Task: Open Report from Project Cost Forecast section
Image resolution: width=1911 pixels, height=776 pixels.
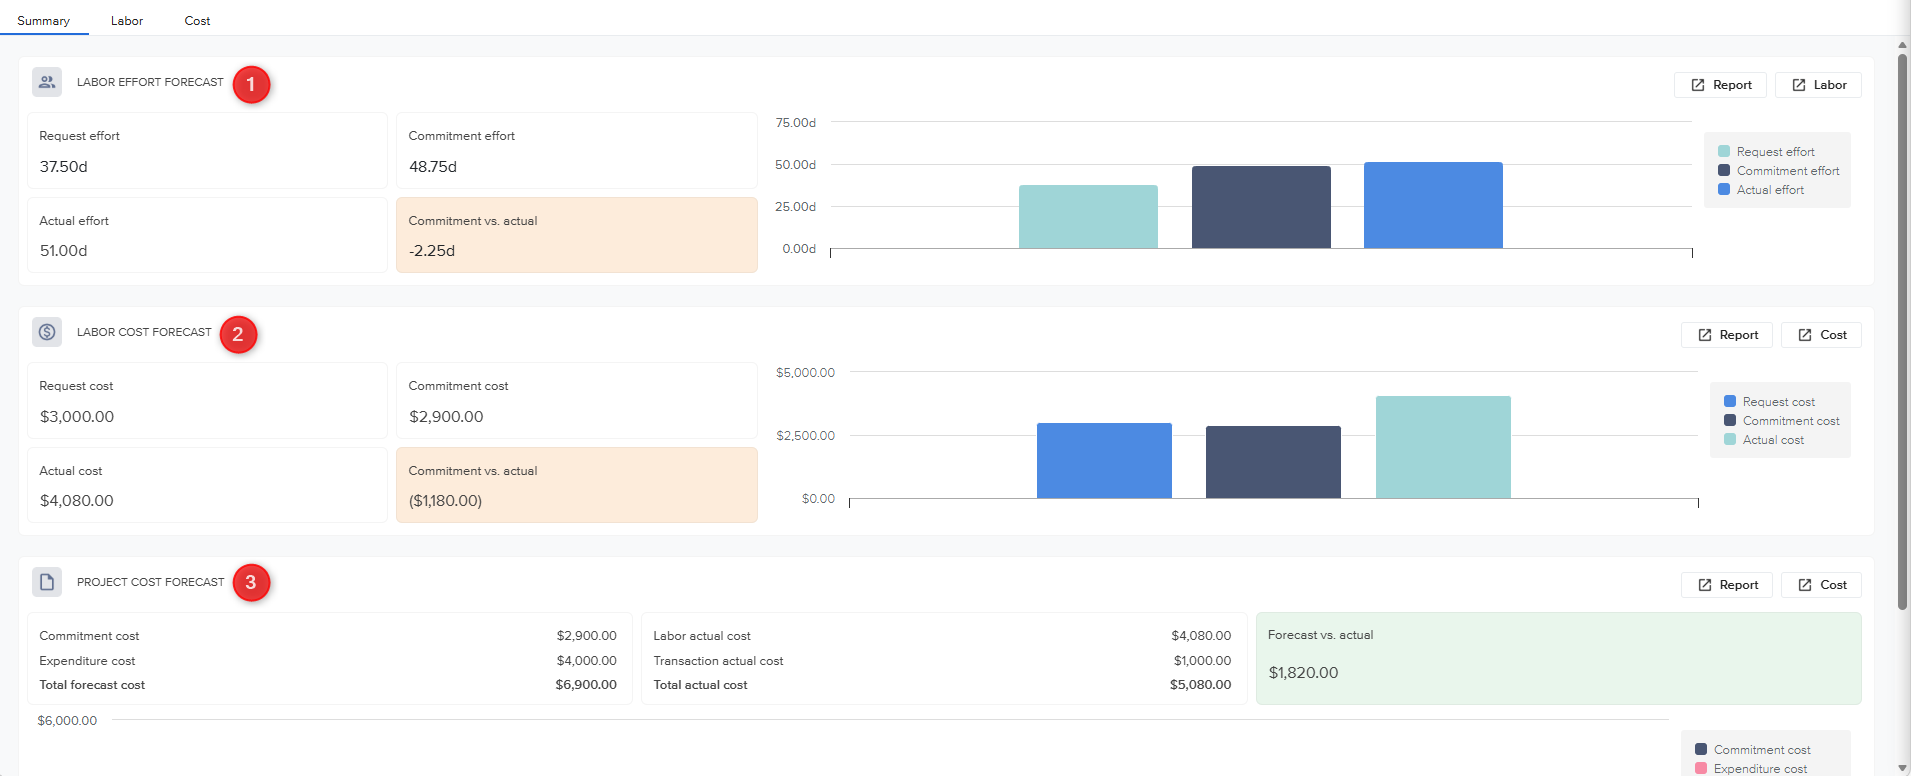Action: tap(1727, 585)
